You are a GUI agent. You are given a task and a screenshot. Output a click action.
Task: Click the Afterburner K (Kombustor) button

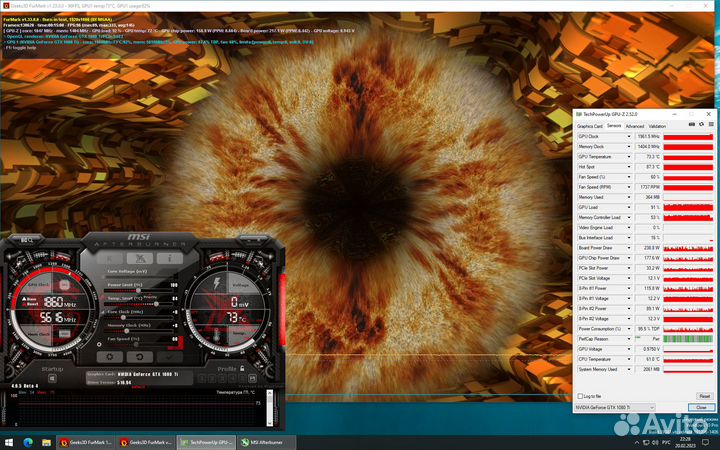click(x=110, y=259)
